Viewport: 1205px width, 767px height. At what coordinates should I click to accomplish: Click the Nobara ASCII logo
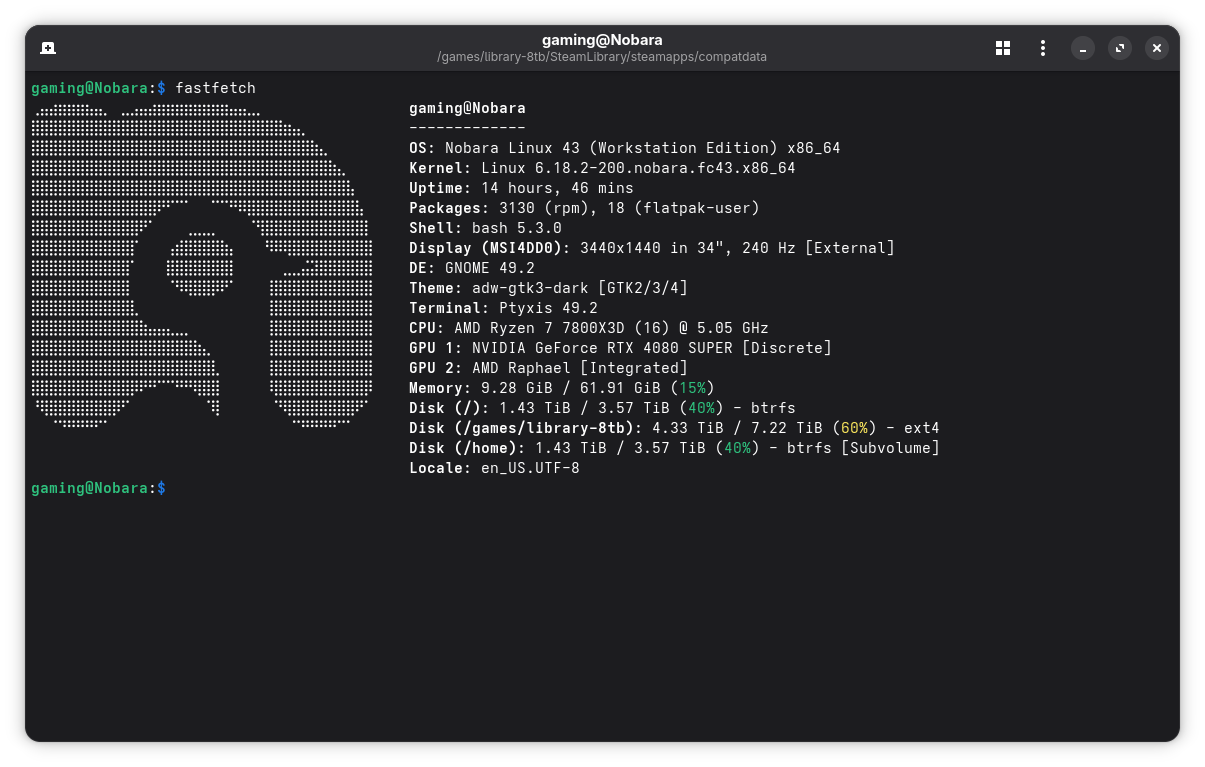[202, 265]
